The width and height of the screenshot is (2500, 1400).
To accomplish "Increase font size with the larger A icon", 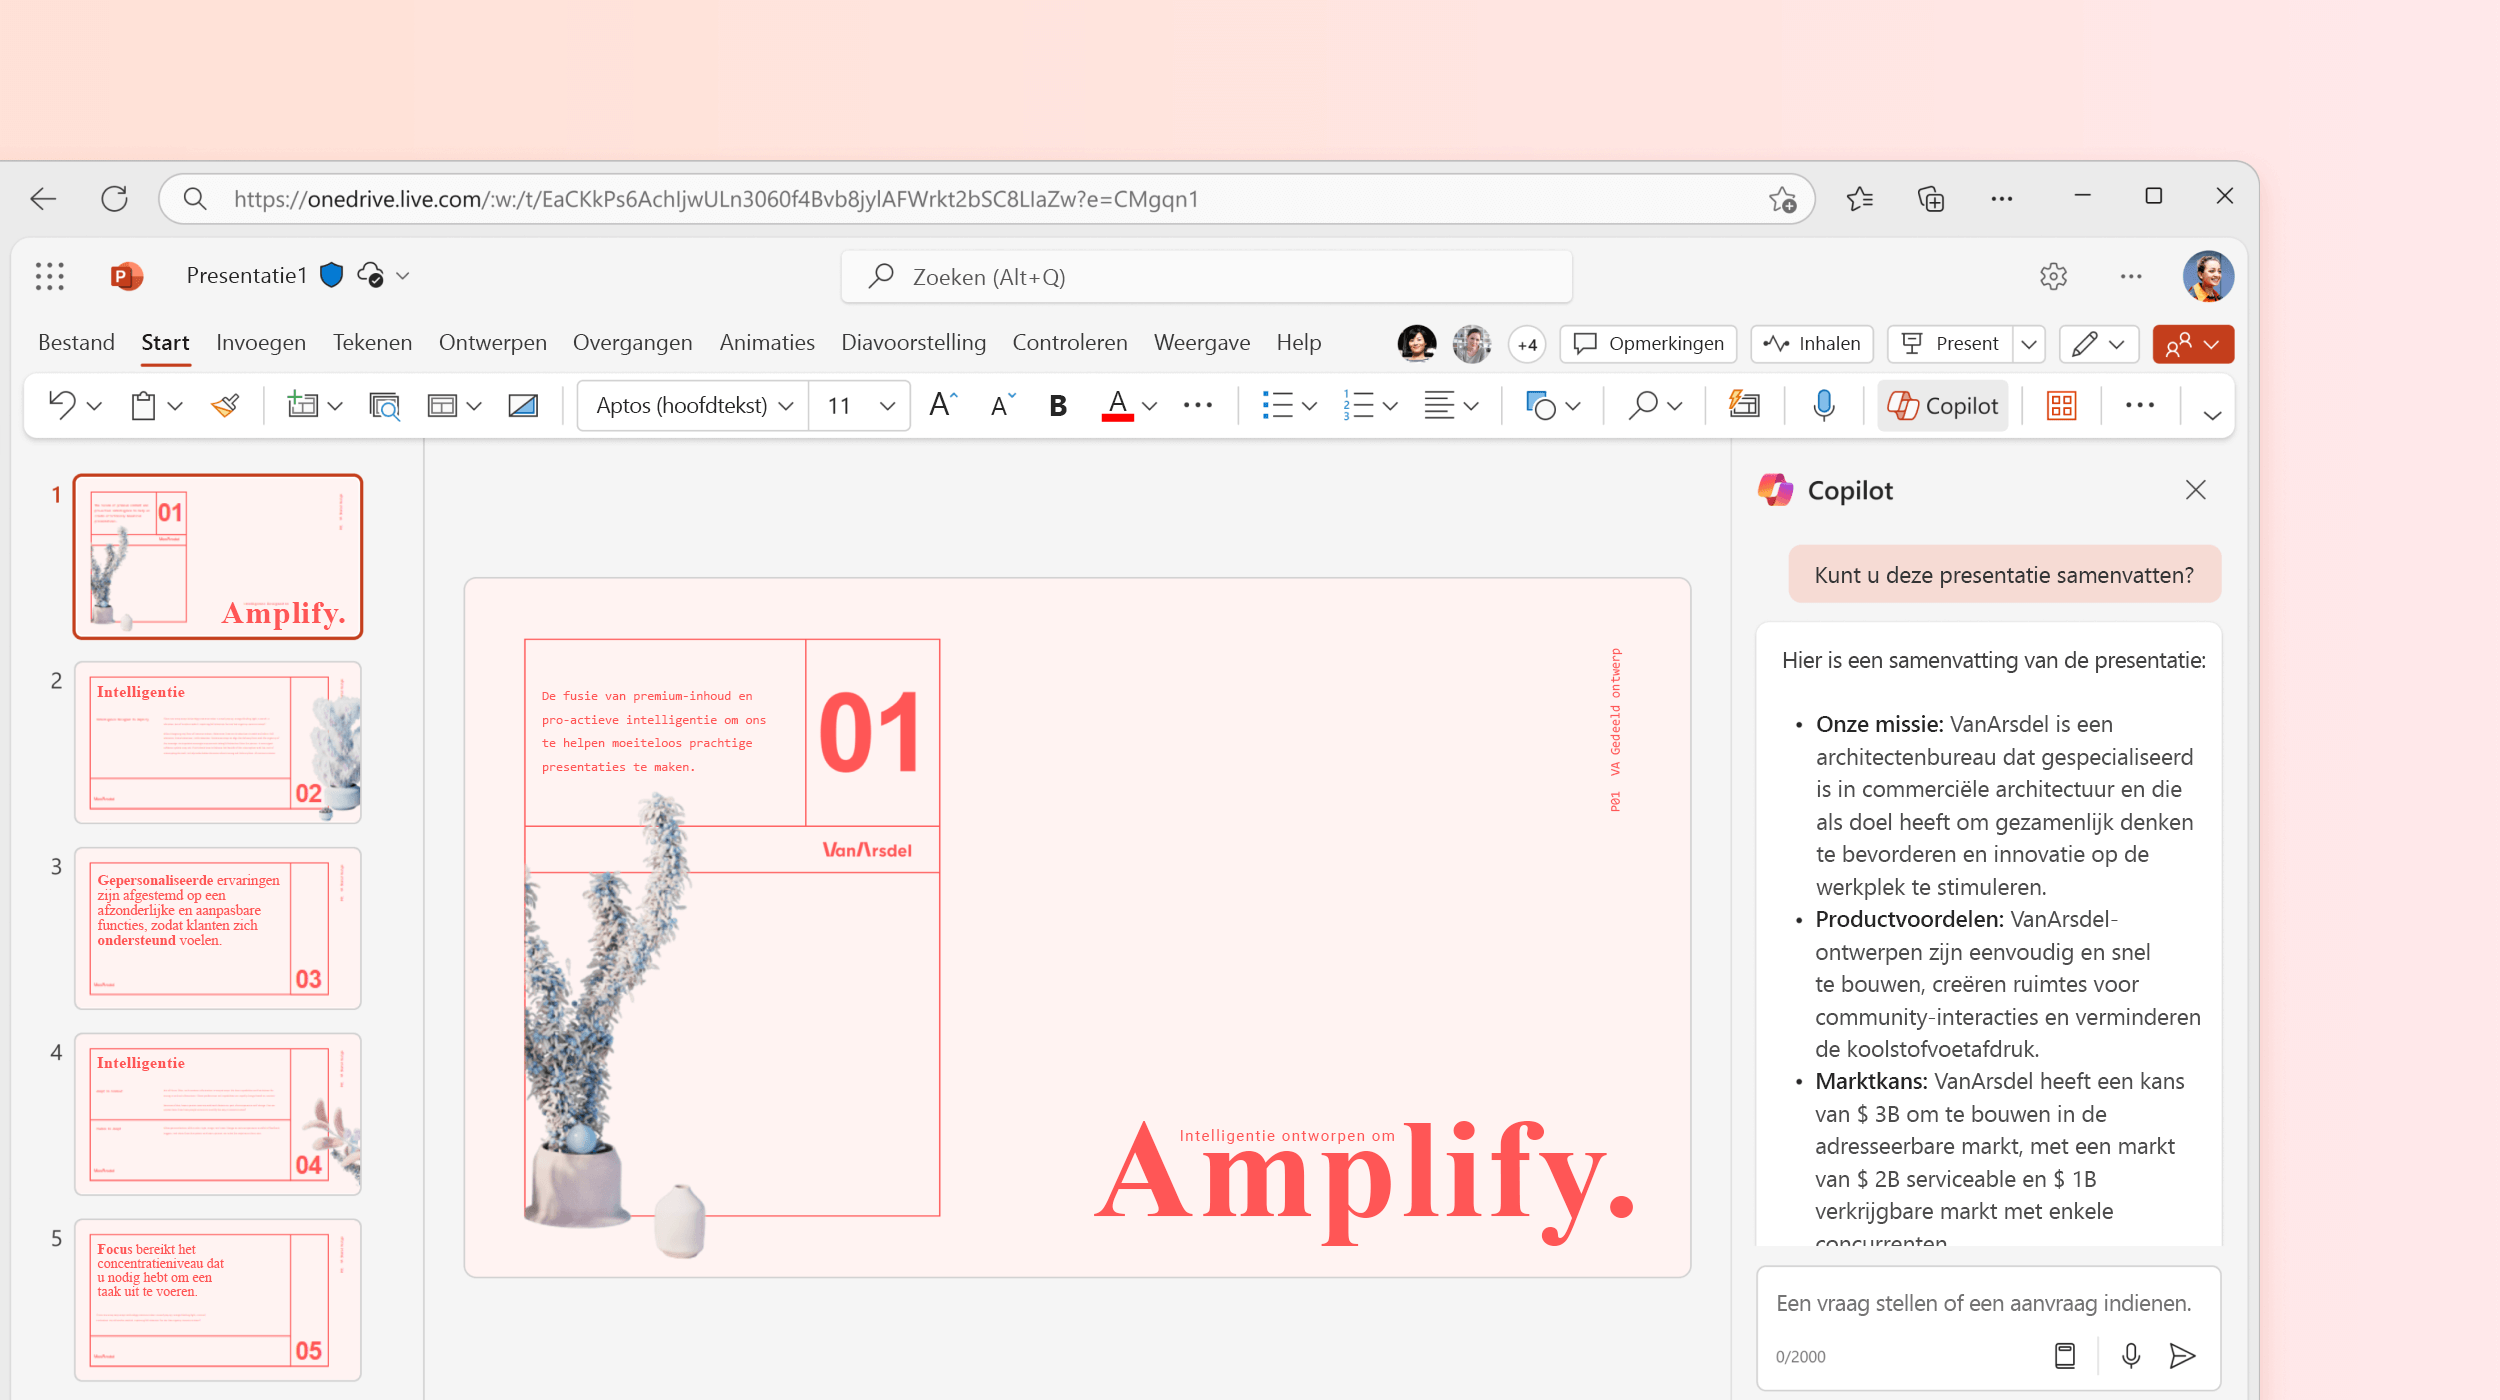I will point(943,405).
